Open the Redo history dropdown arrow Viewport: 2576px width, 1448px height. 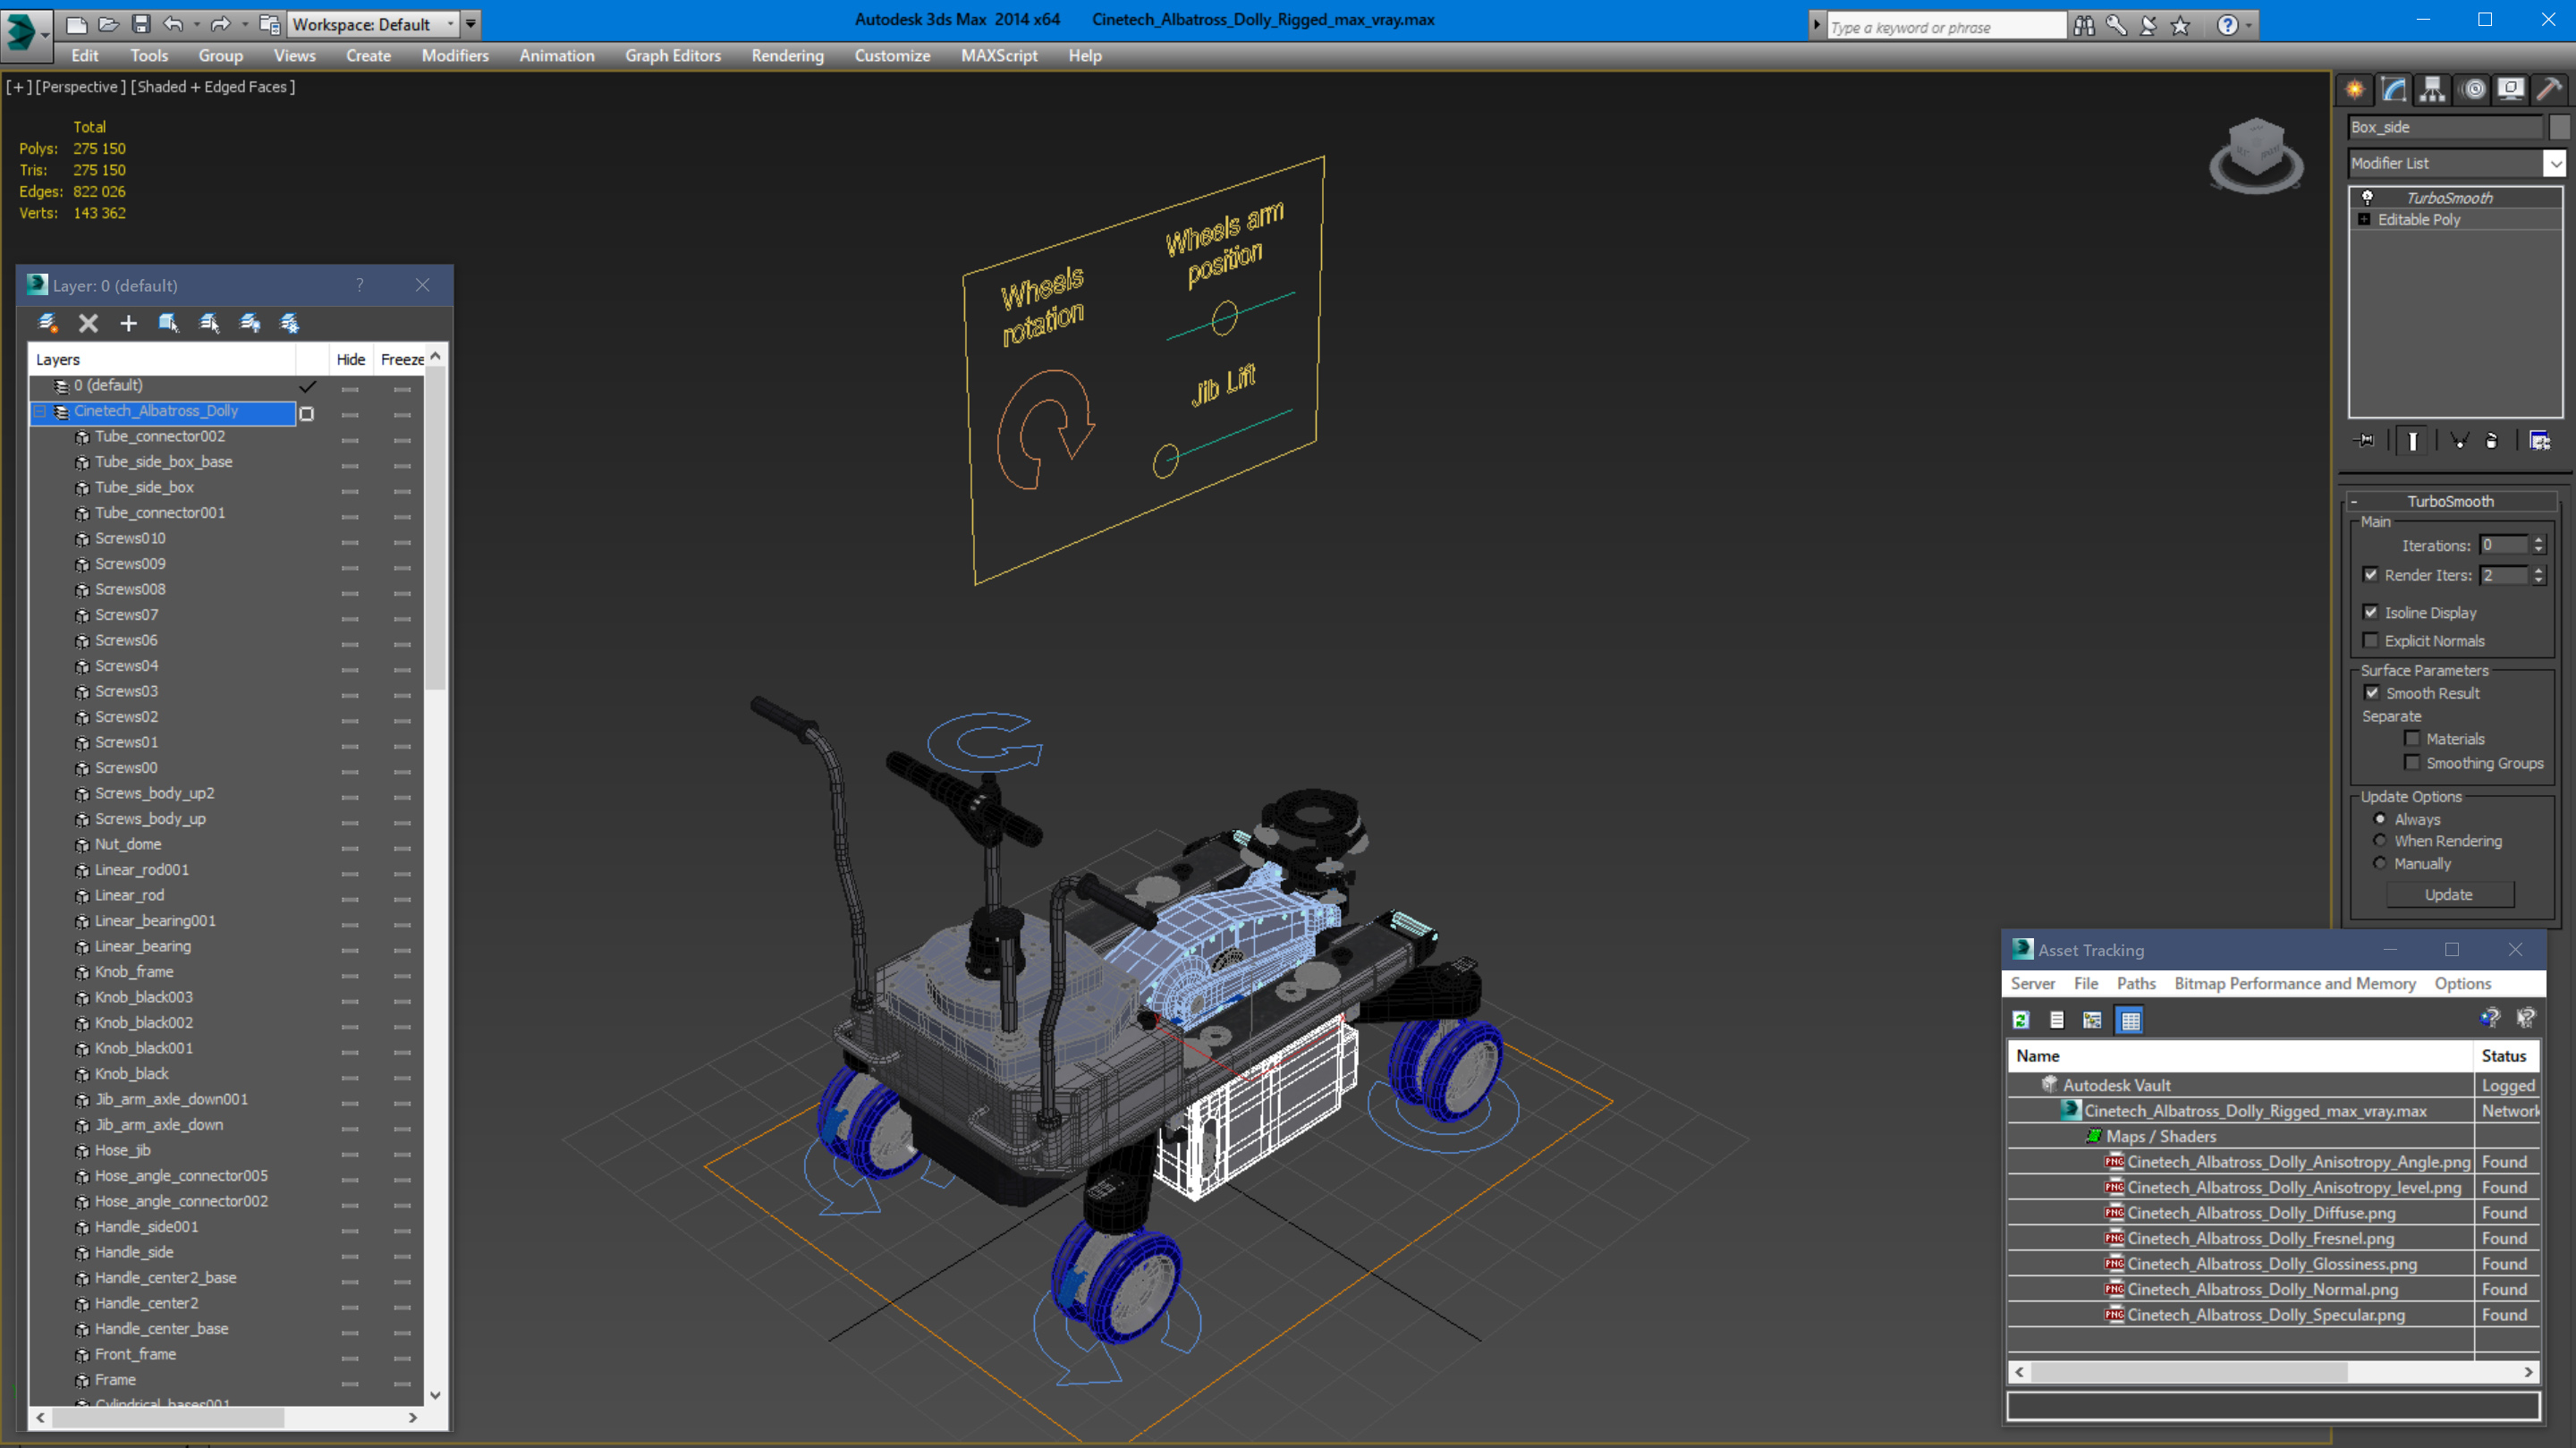coord(245,24)
